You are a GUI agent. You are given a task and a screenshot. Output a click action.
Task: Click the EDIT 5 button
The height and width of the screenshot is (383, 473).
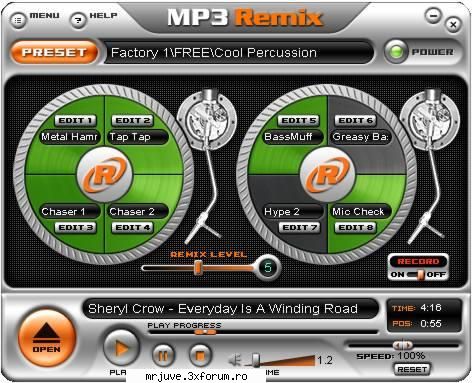(x=299, y=121)
